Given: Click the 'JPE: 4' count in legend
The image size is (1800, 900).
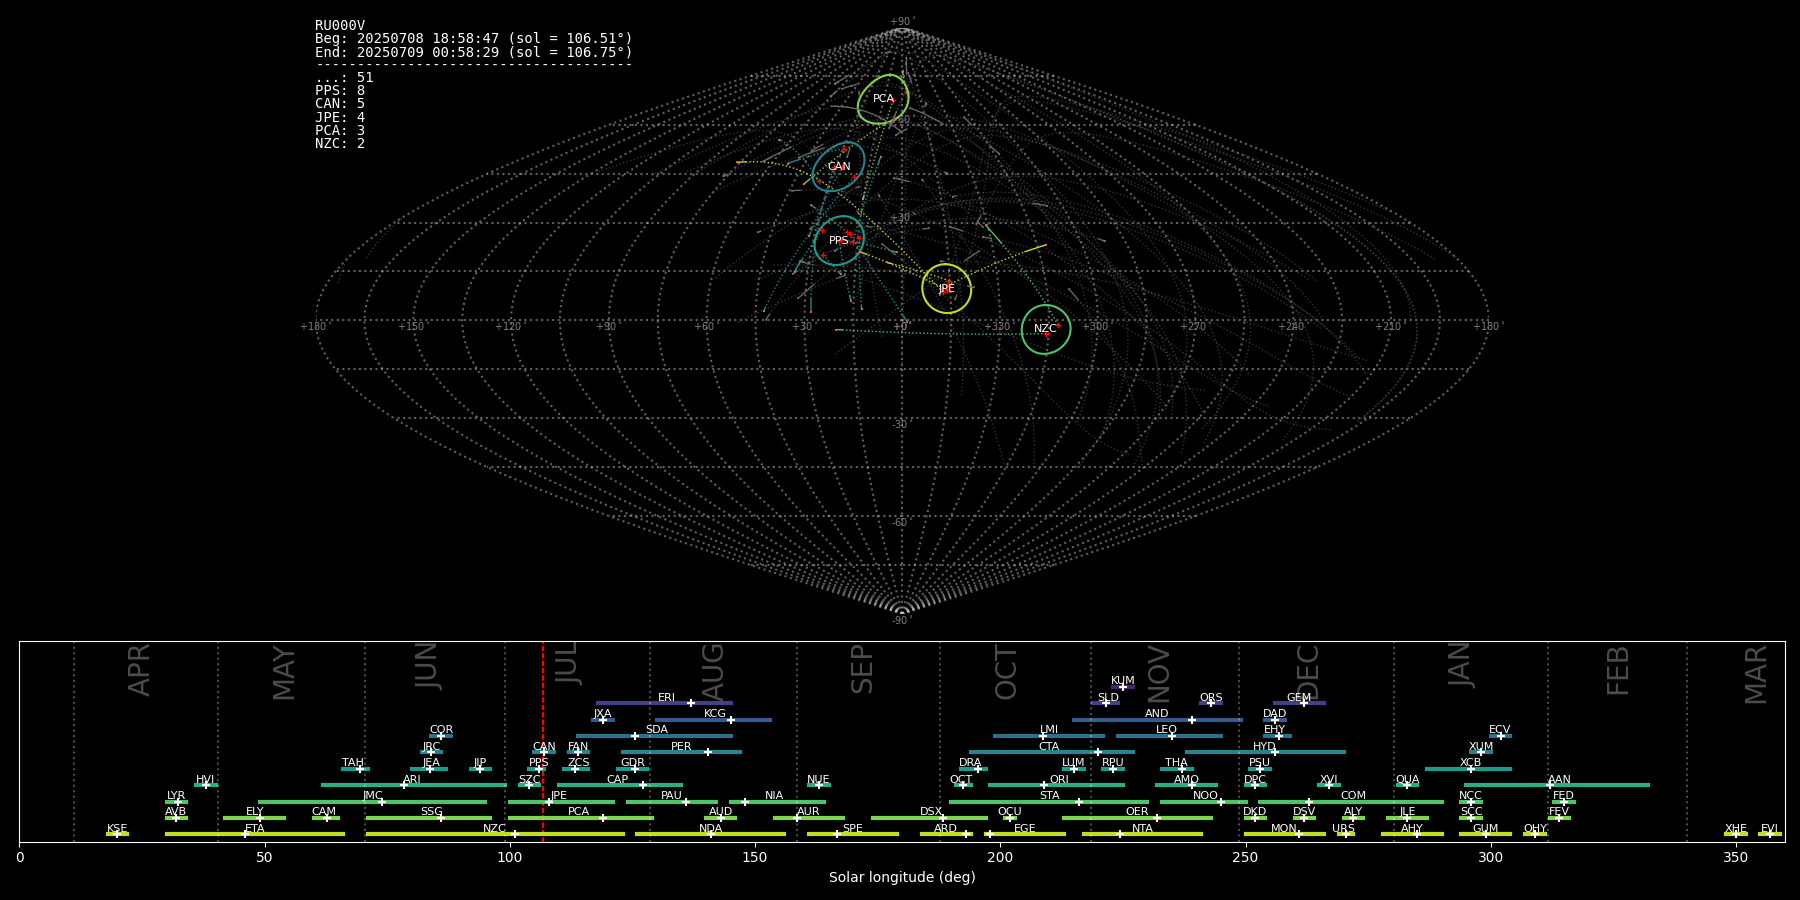Looking at the screenshot, I should [x=340, y=117].
